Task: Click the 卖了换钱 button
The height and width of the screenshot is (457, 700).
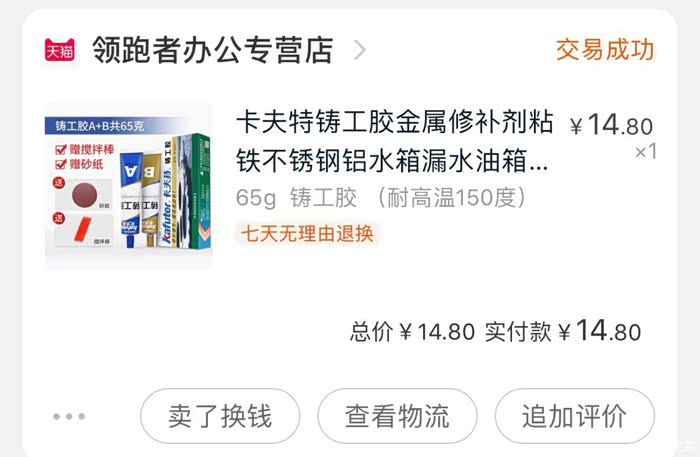Action: pos(220,416)
